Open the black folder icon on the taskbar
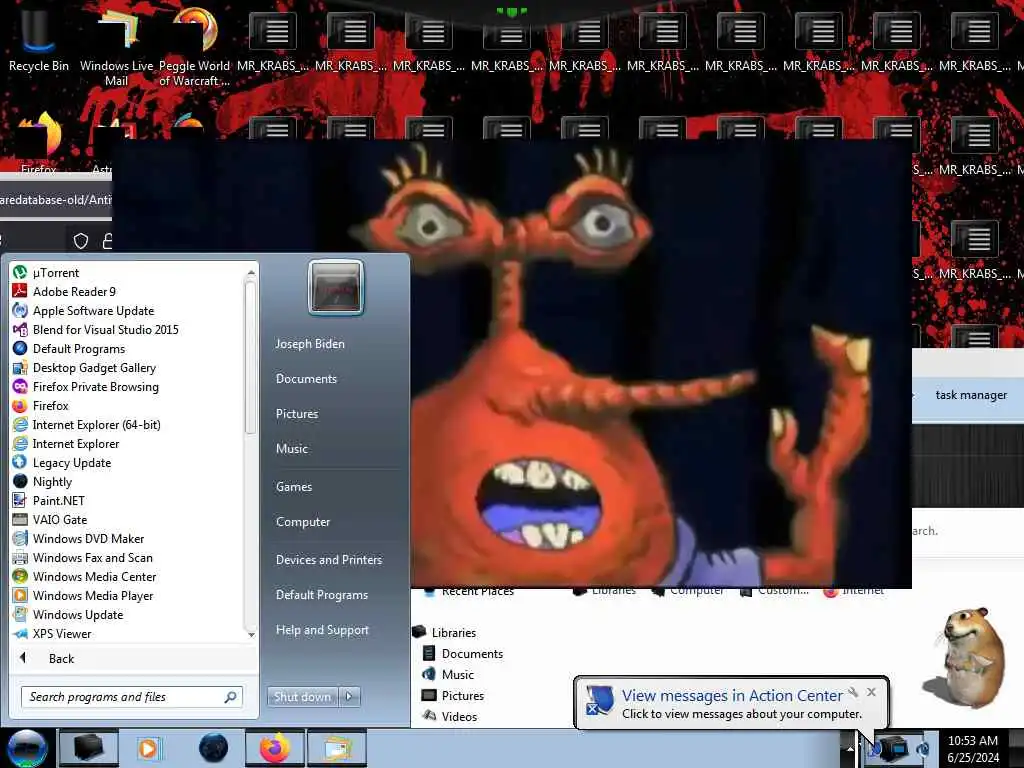 (89, 748)
